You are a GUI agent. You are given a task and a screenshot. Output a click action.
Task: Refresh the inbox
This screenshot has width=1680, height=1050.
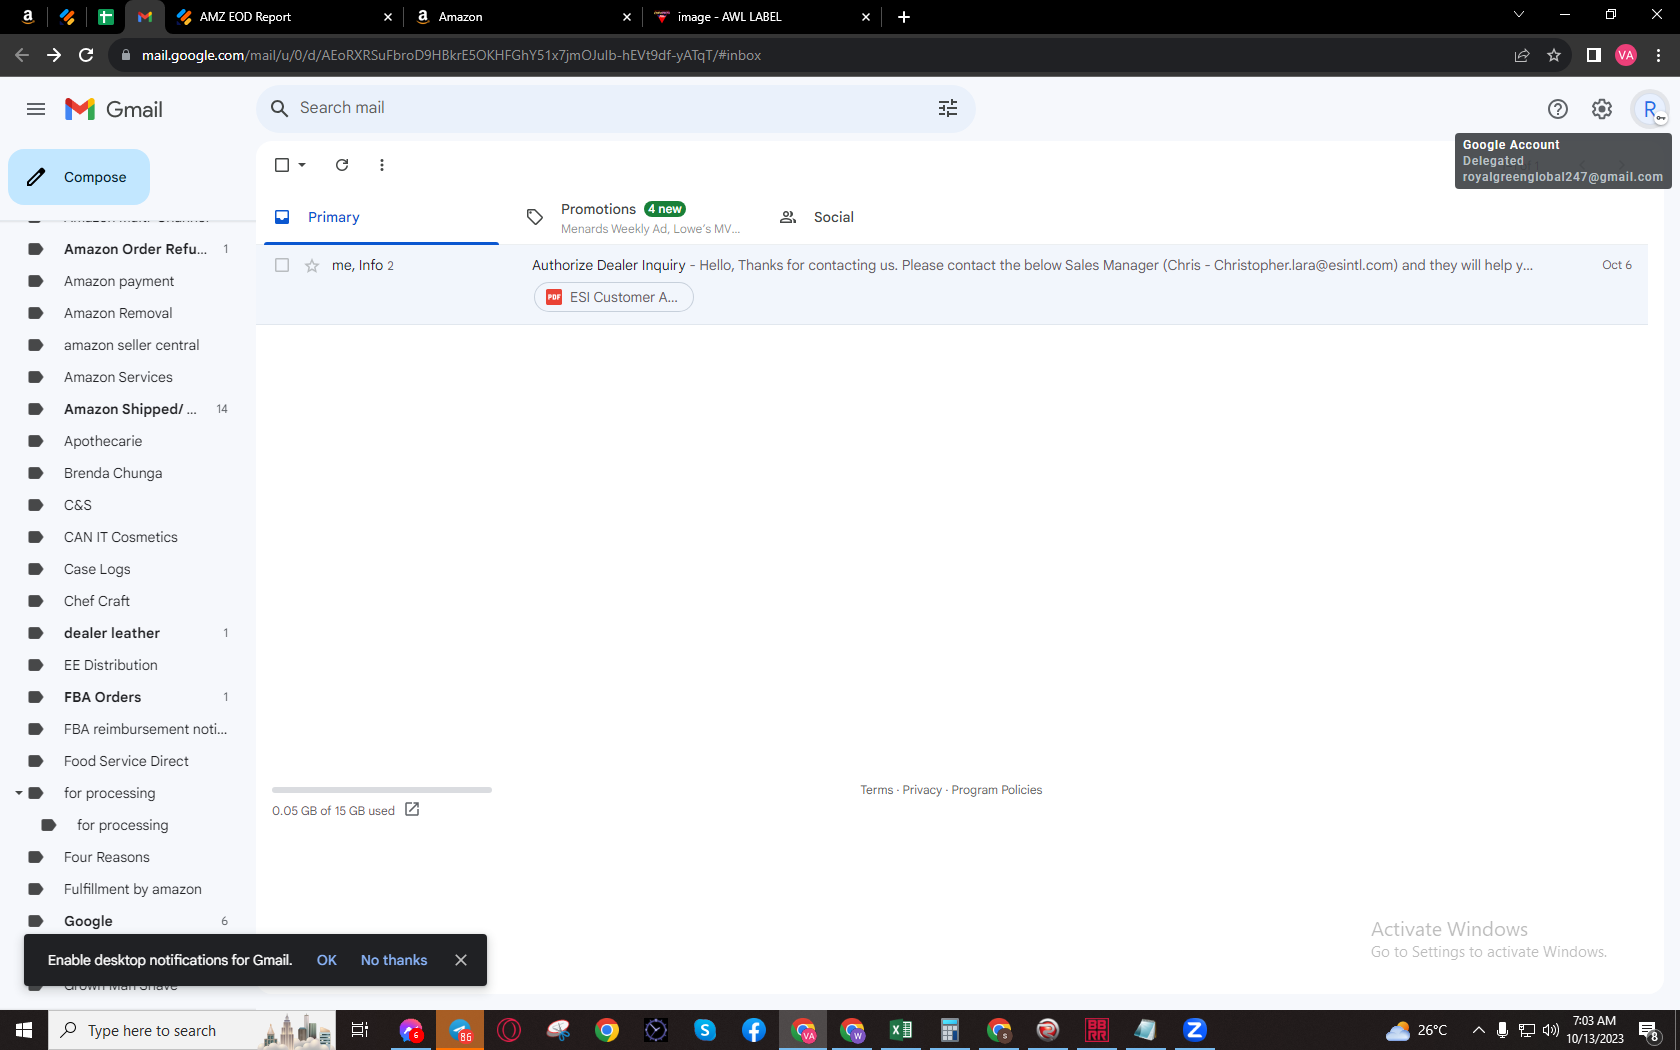tap(342, 165)
